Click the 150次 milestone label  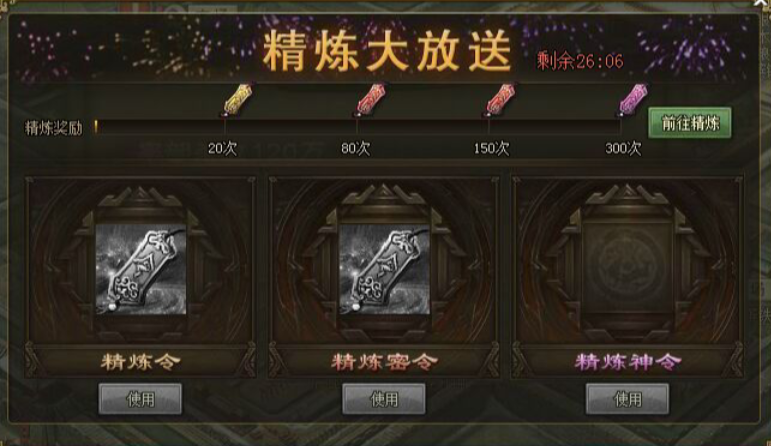[491, 148]
